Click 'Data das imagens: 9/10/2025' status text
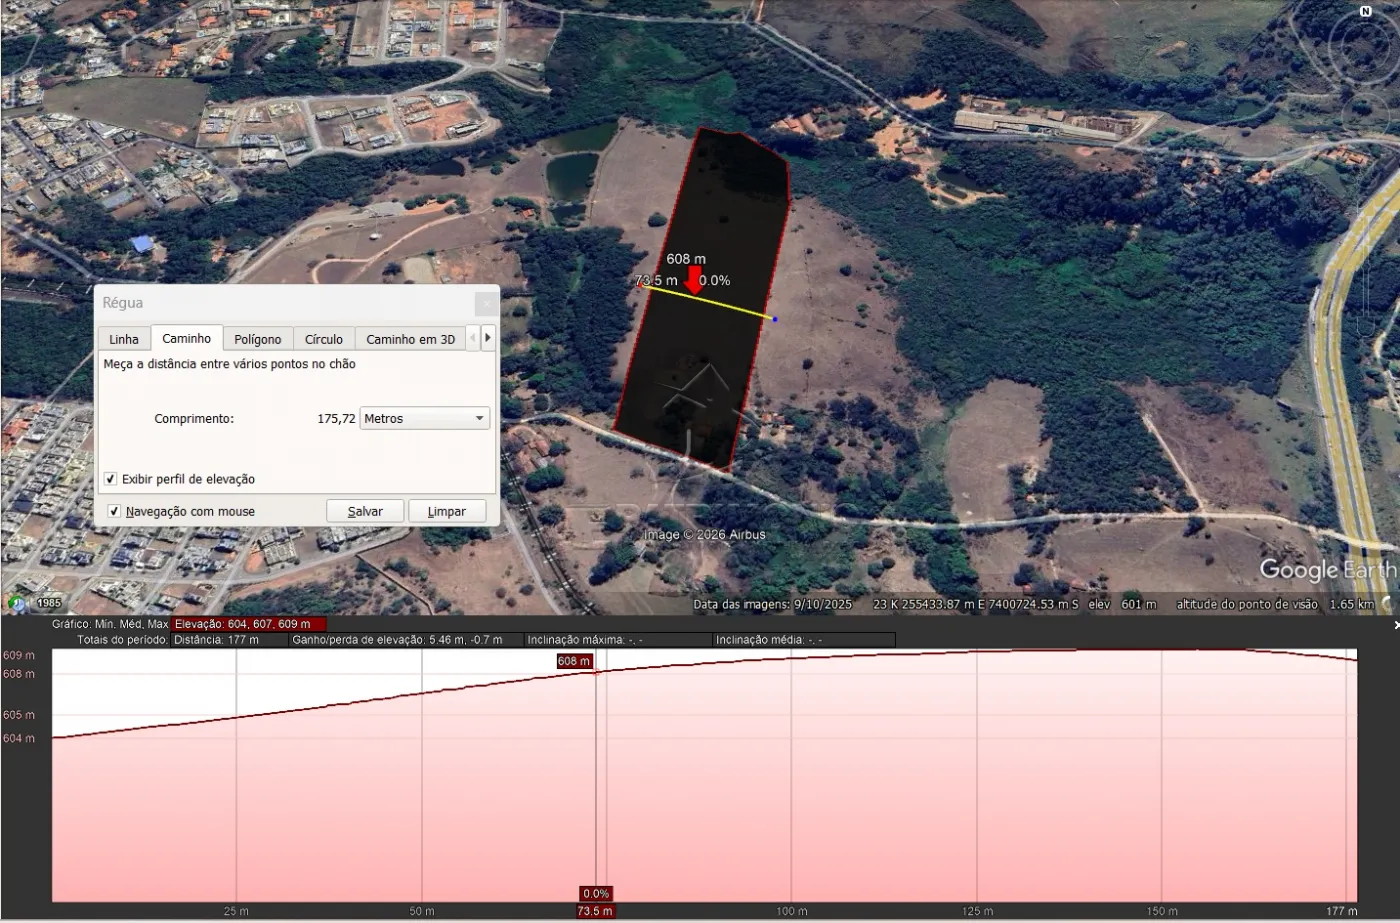Viewport: 1400px width, 923px height. pyautogui.click(x=773, y=604)
